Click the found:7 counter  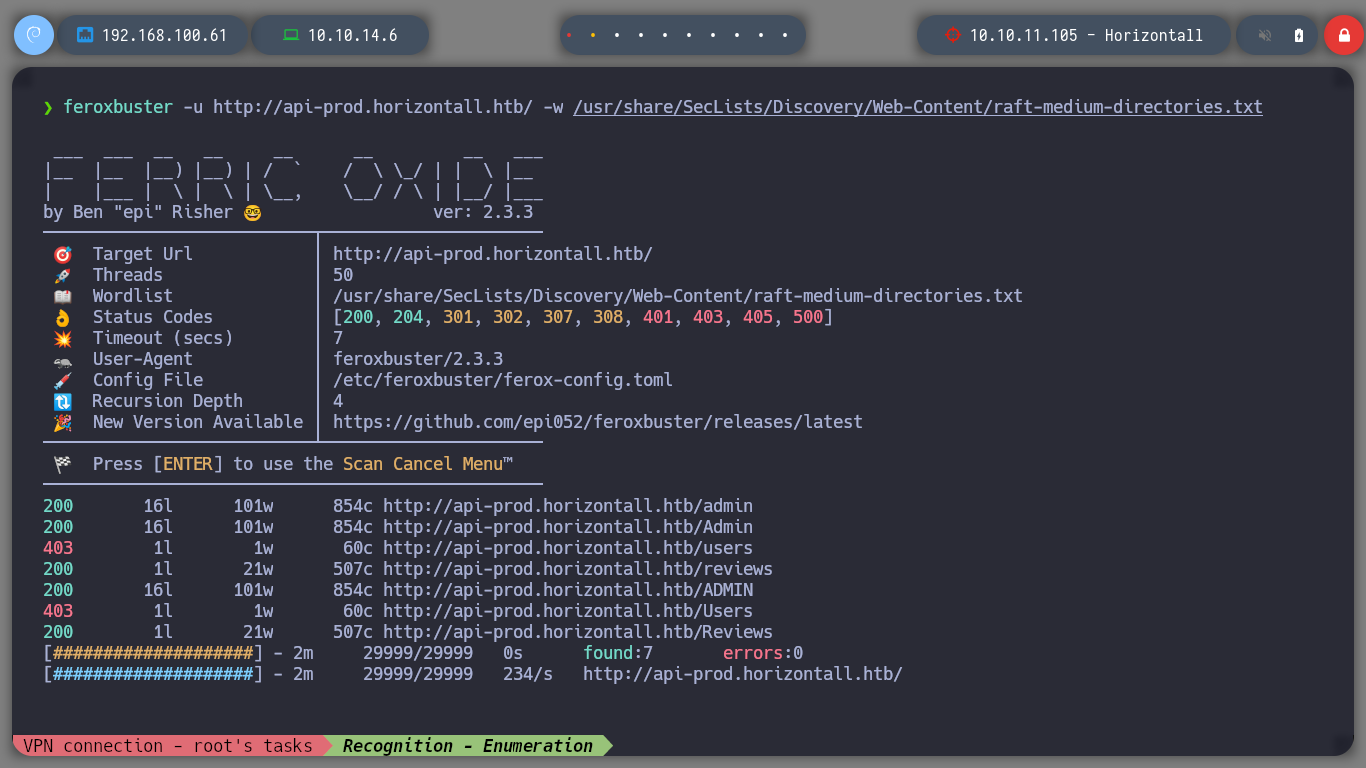[x=618, y=653]
